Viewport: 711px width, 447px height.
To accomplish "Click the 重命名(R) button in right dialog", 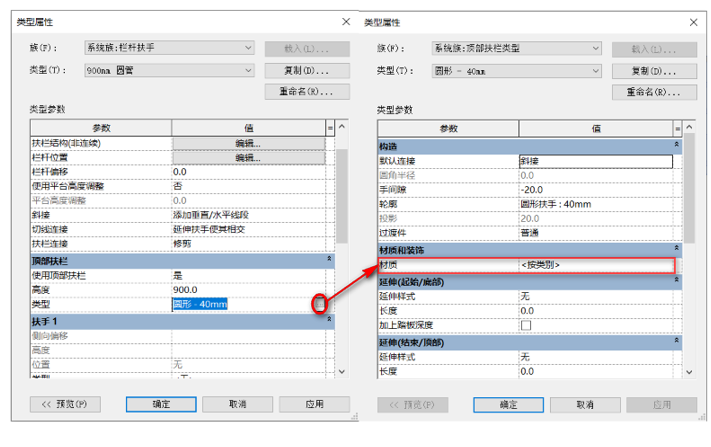I will point(654,92).
